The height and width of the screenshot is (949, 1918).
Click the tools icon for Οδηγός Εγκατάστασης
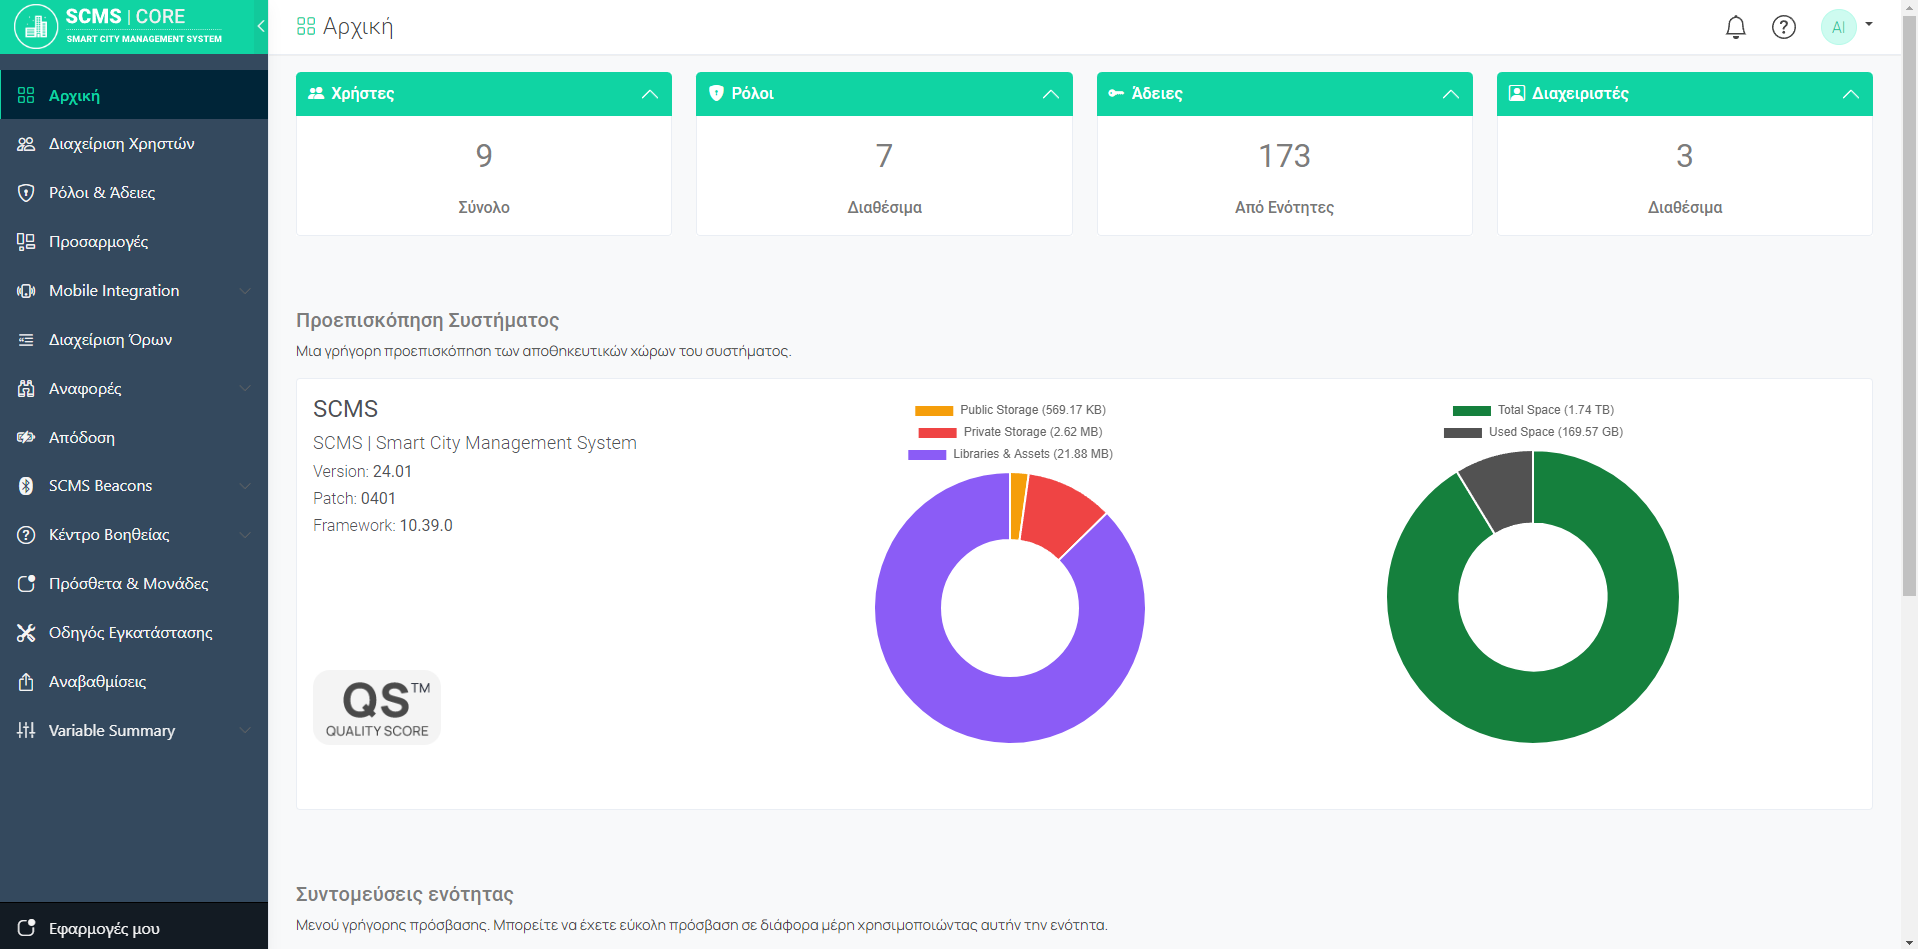26,633
